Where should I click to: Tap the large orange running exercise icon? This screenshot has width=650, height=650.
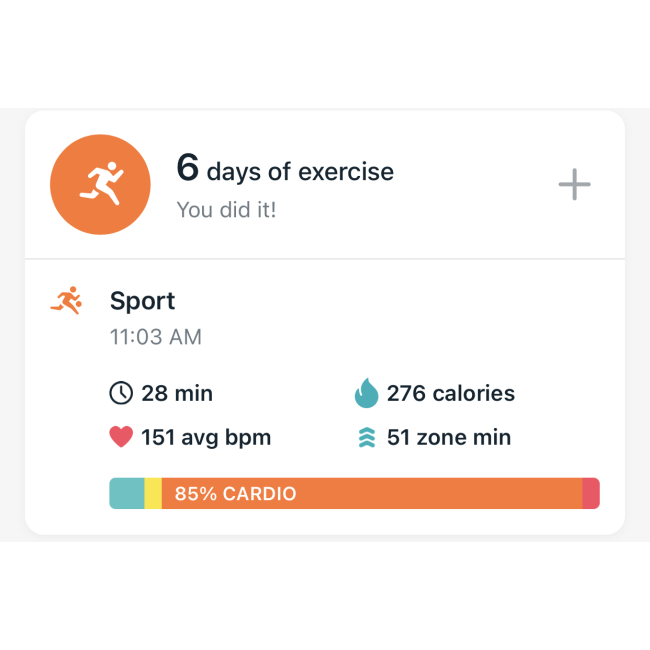(x=100, y=185)
